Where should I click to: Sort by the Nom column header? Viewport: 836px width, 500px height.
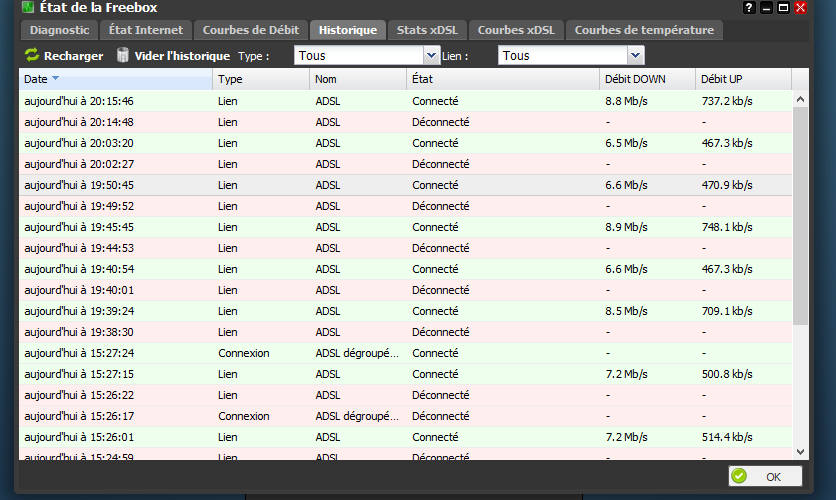pos(358,79)
